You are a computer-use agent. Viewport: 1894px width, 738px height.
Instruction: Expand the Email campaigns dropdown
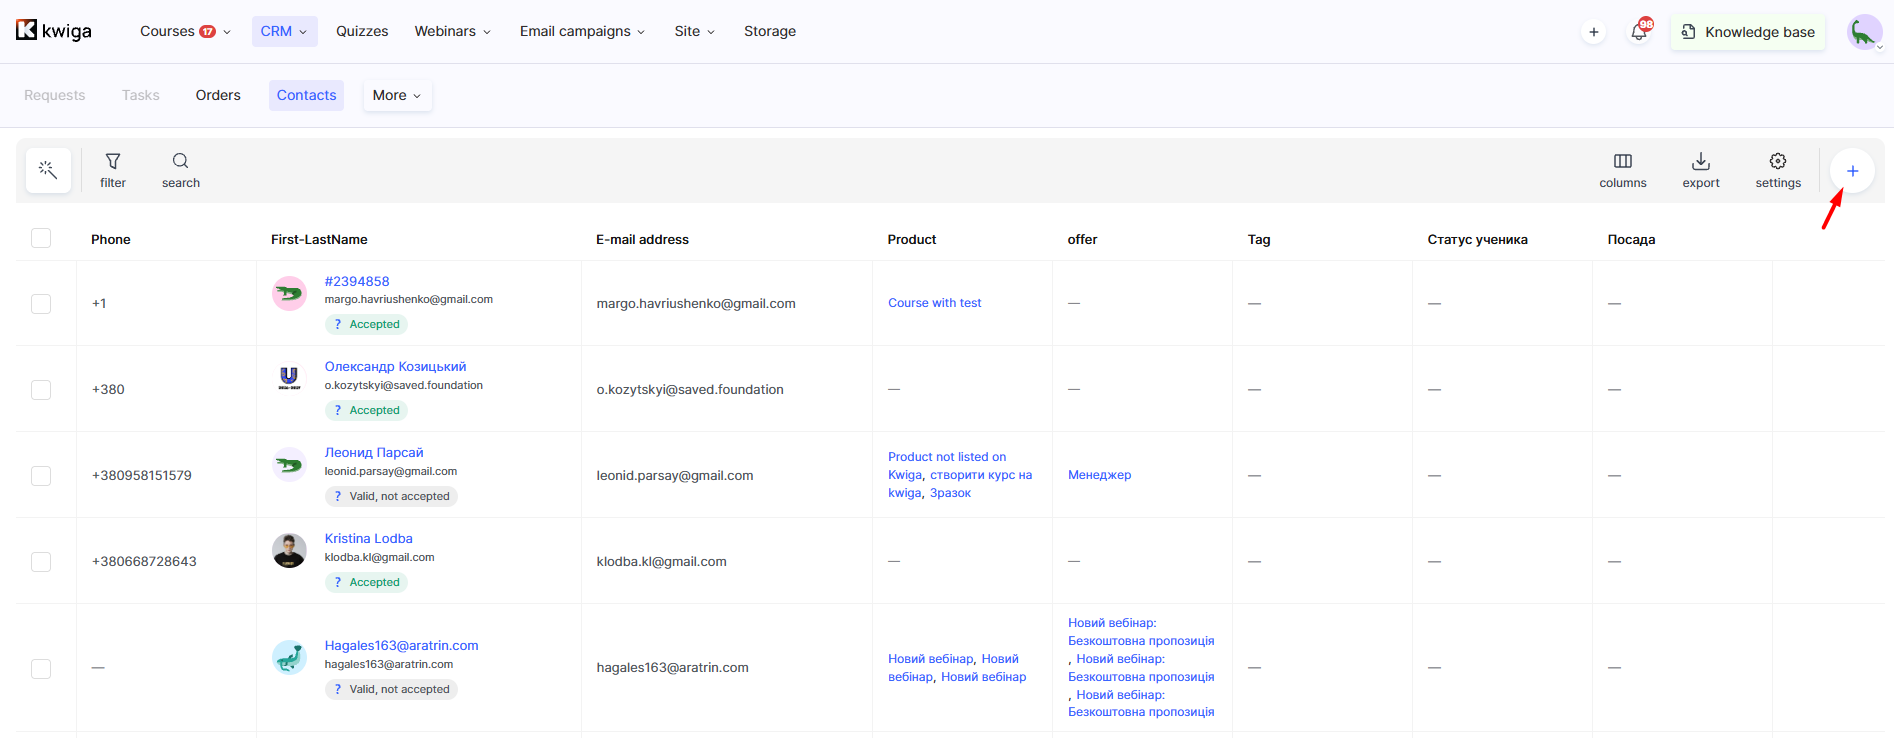(582, 31)
